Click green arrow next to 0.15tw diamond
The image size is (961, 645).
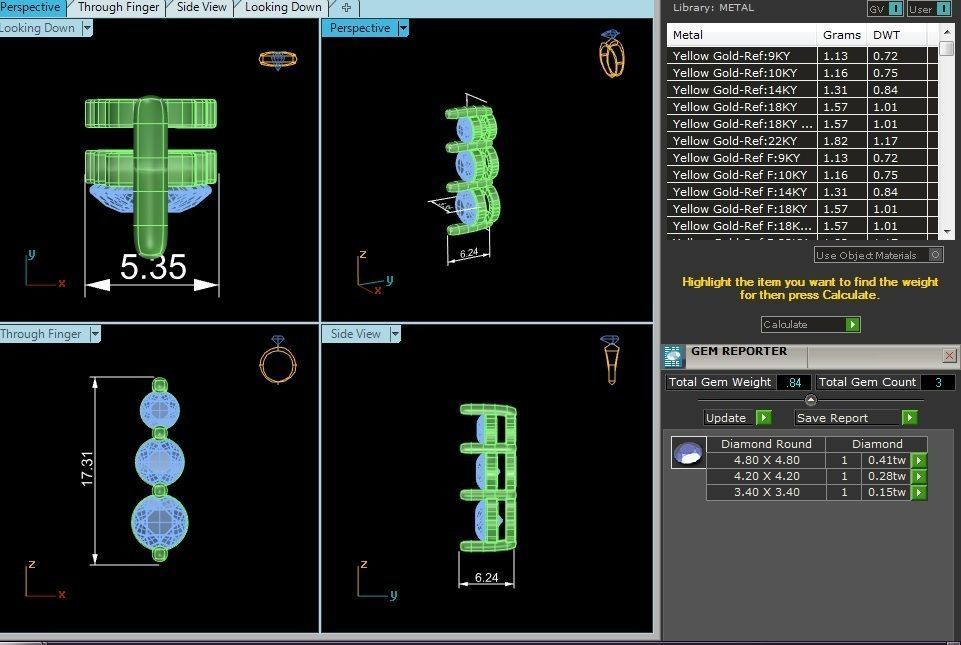[918, 493]
